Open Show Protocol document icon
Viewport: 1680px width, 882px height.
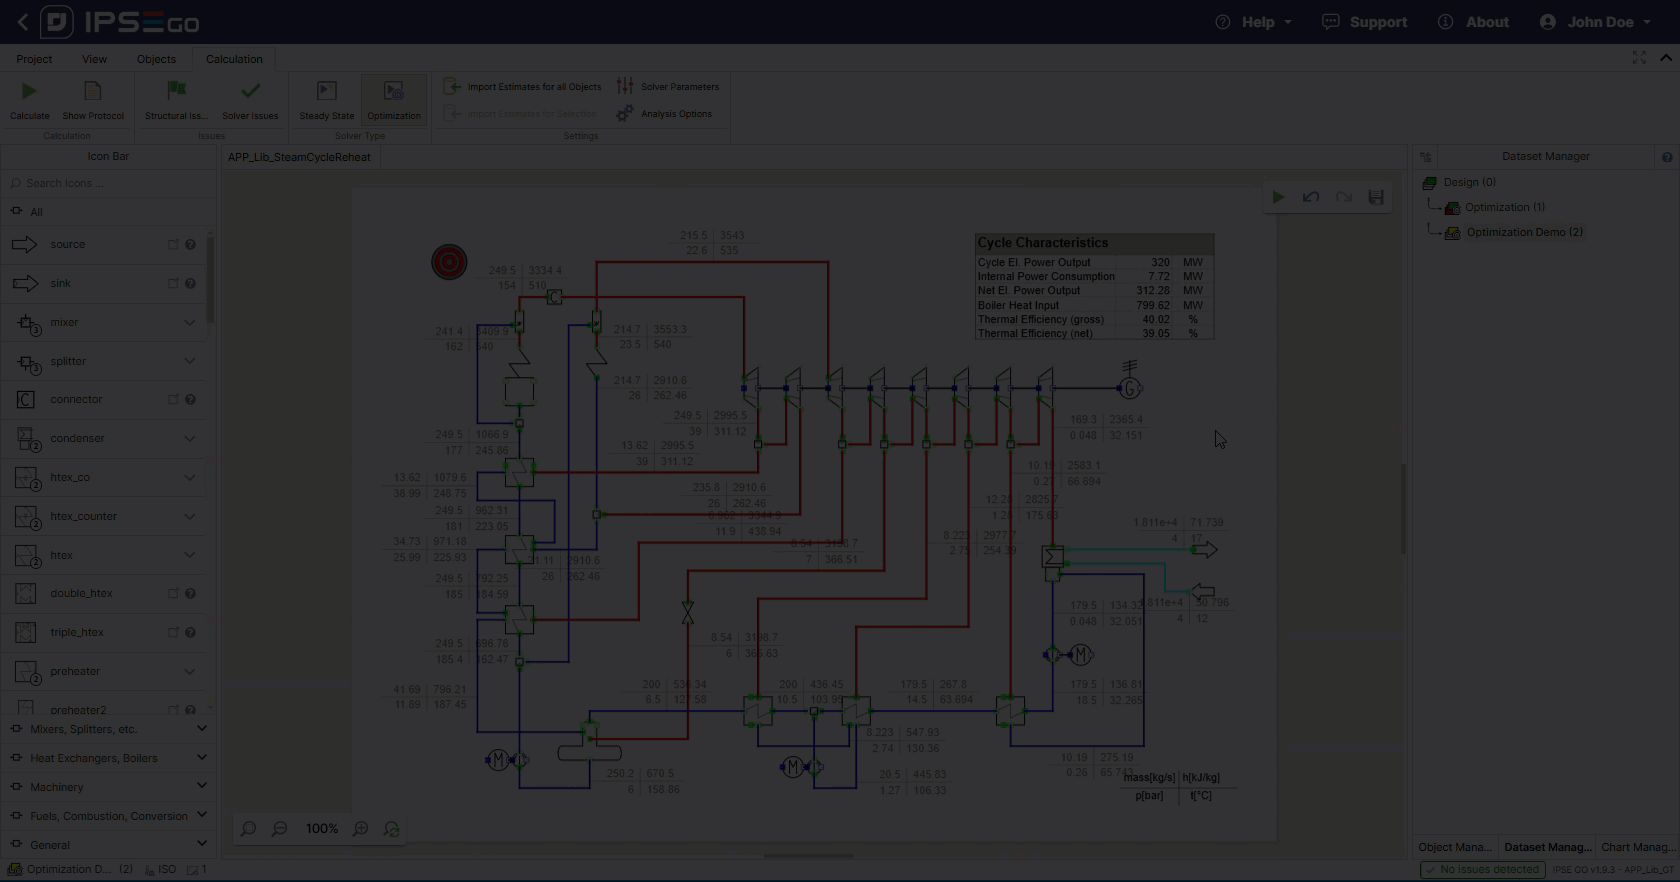[93, 92]
